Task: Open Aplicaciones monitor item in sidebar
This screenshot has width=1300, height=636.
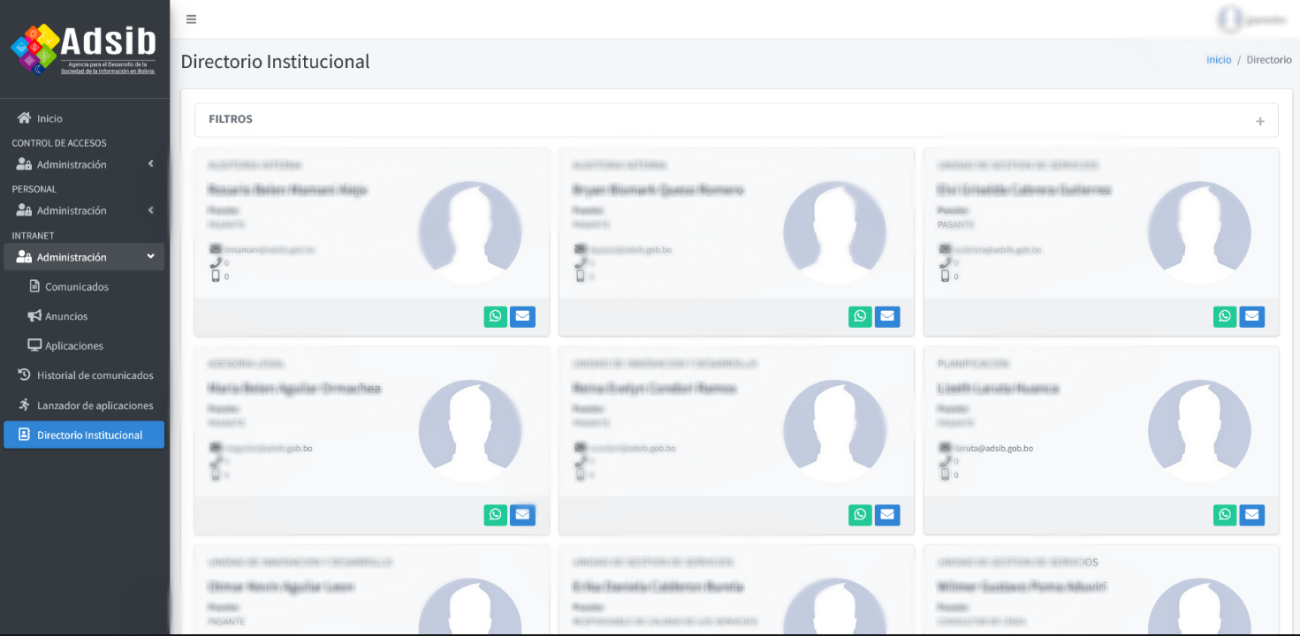Action: [73, 346]
